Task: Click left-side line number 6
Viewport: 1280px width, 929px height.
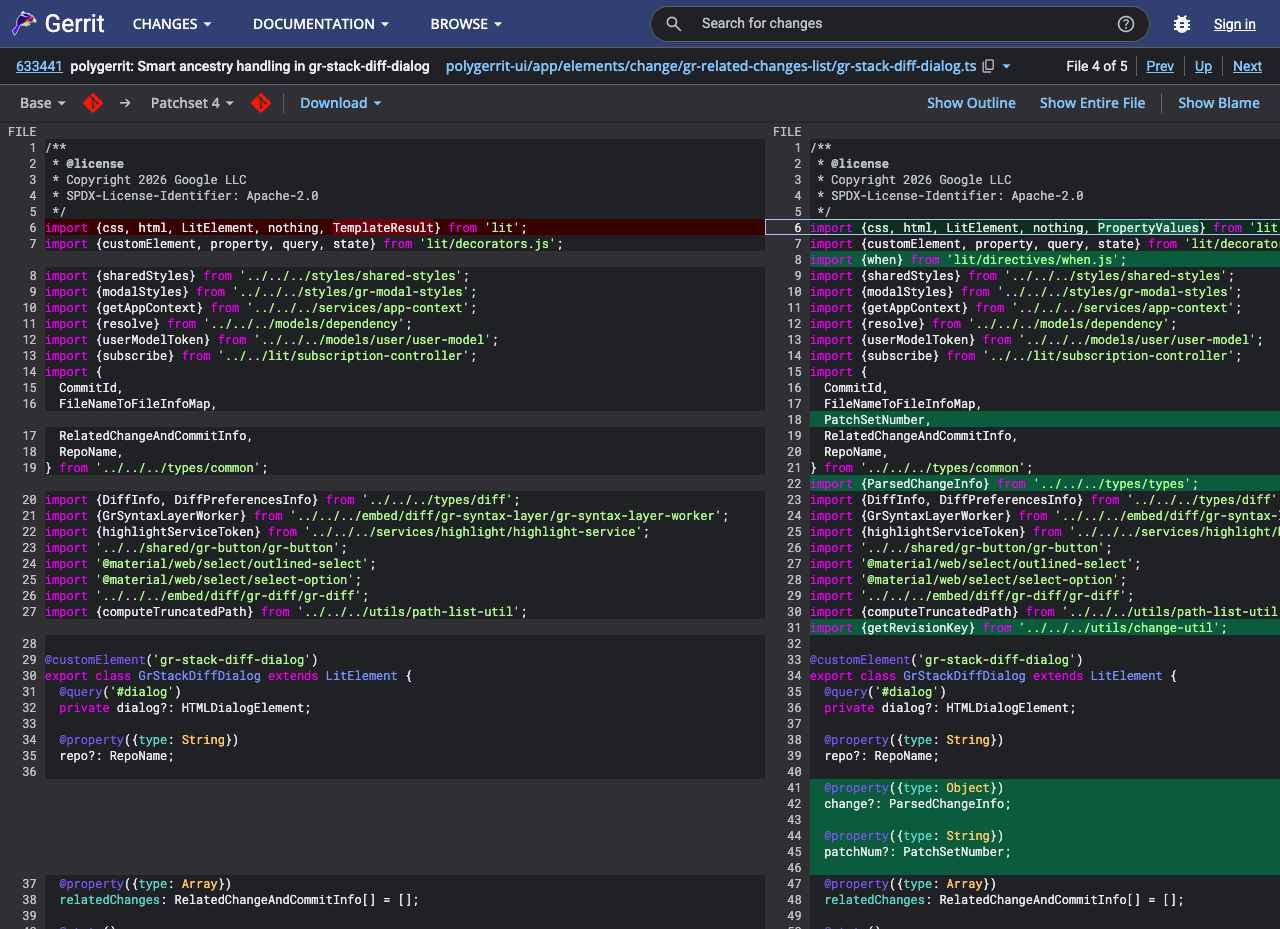Action: (x=33, y=228)
